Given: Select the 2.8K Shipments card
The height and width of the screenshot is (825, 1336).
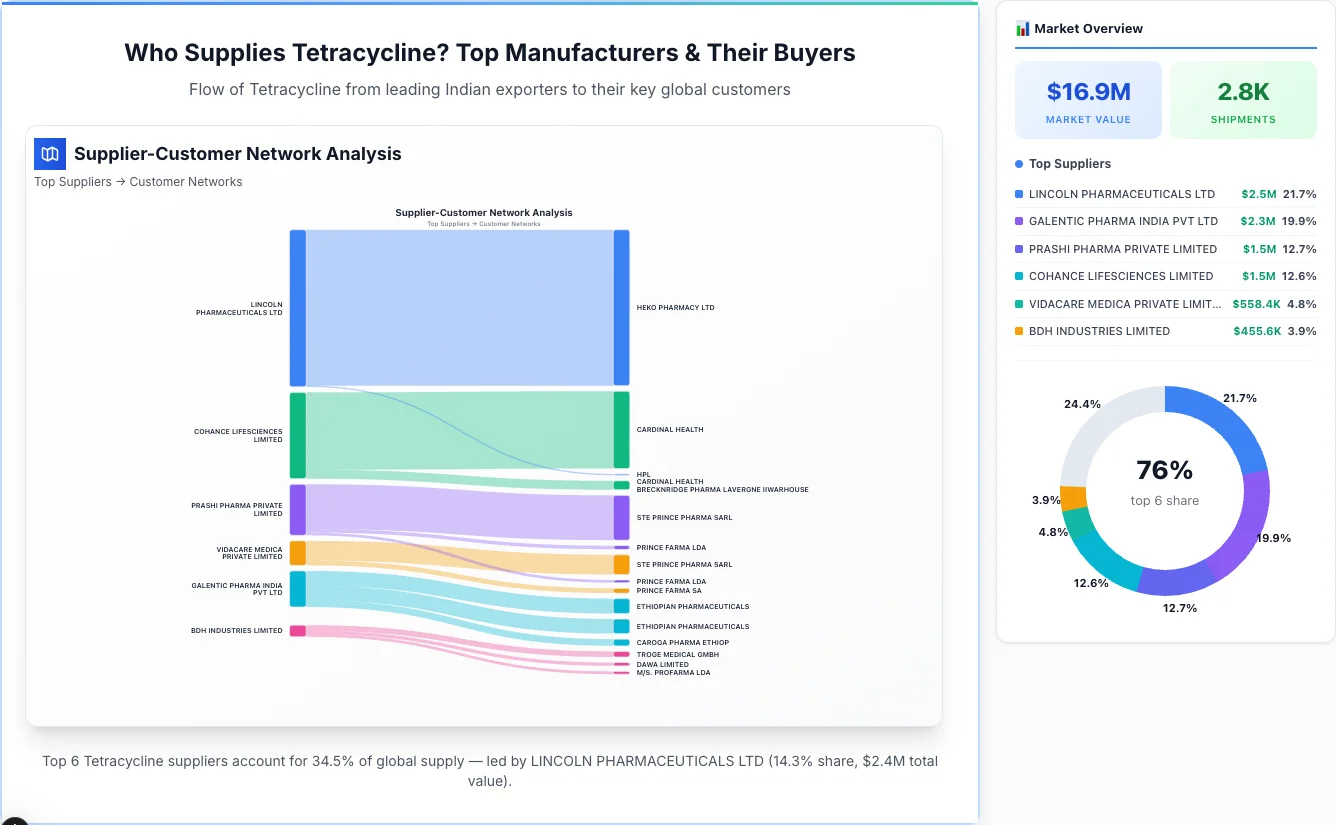Looking at the screenshot, I should (x=1243, y=99).
